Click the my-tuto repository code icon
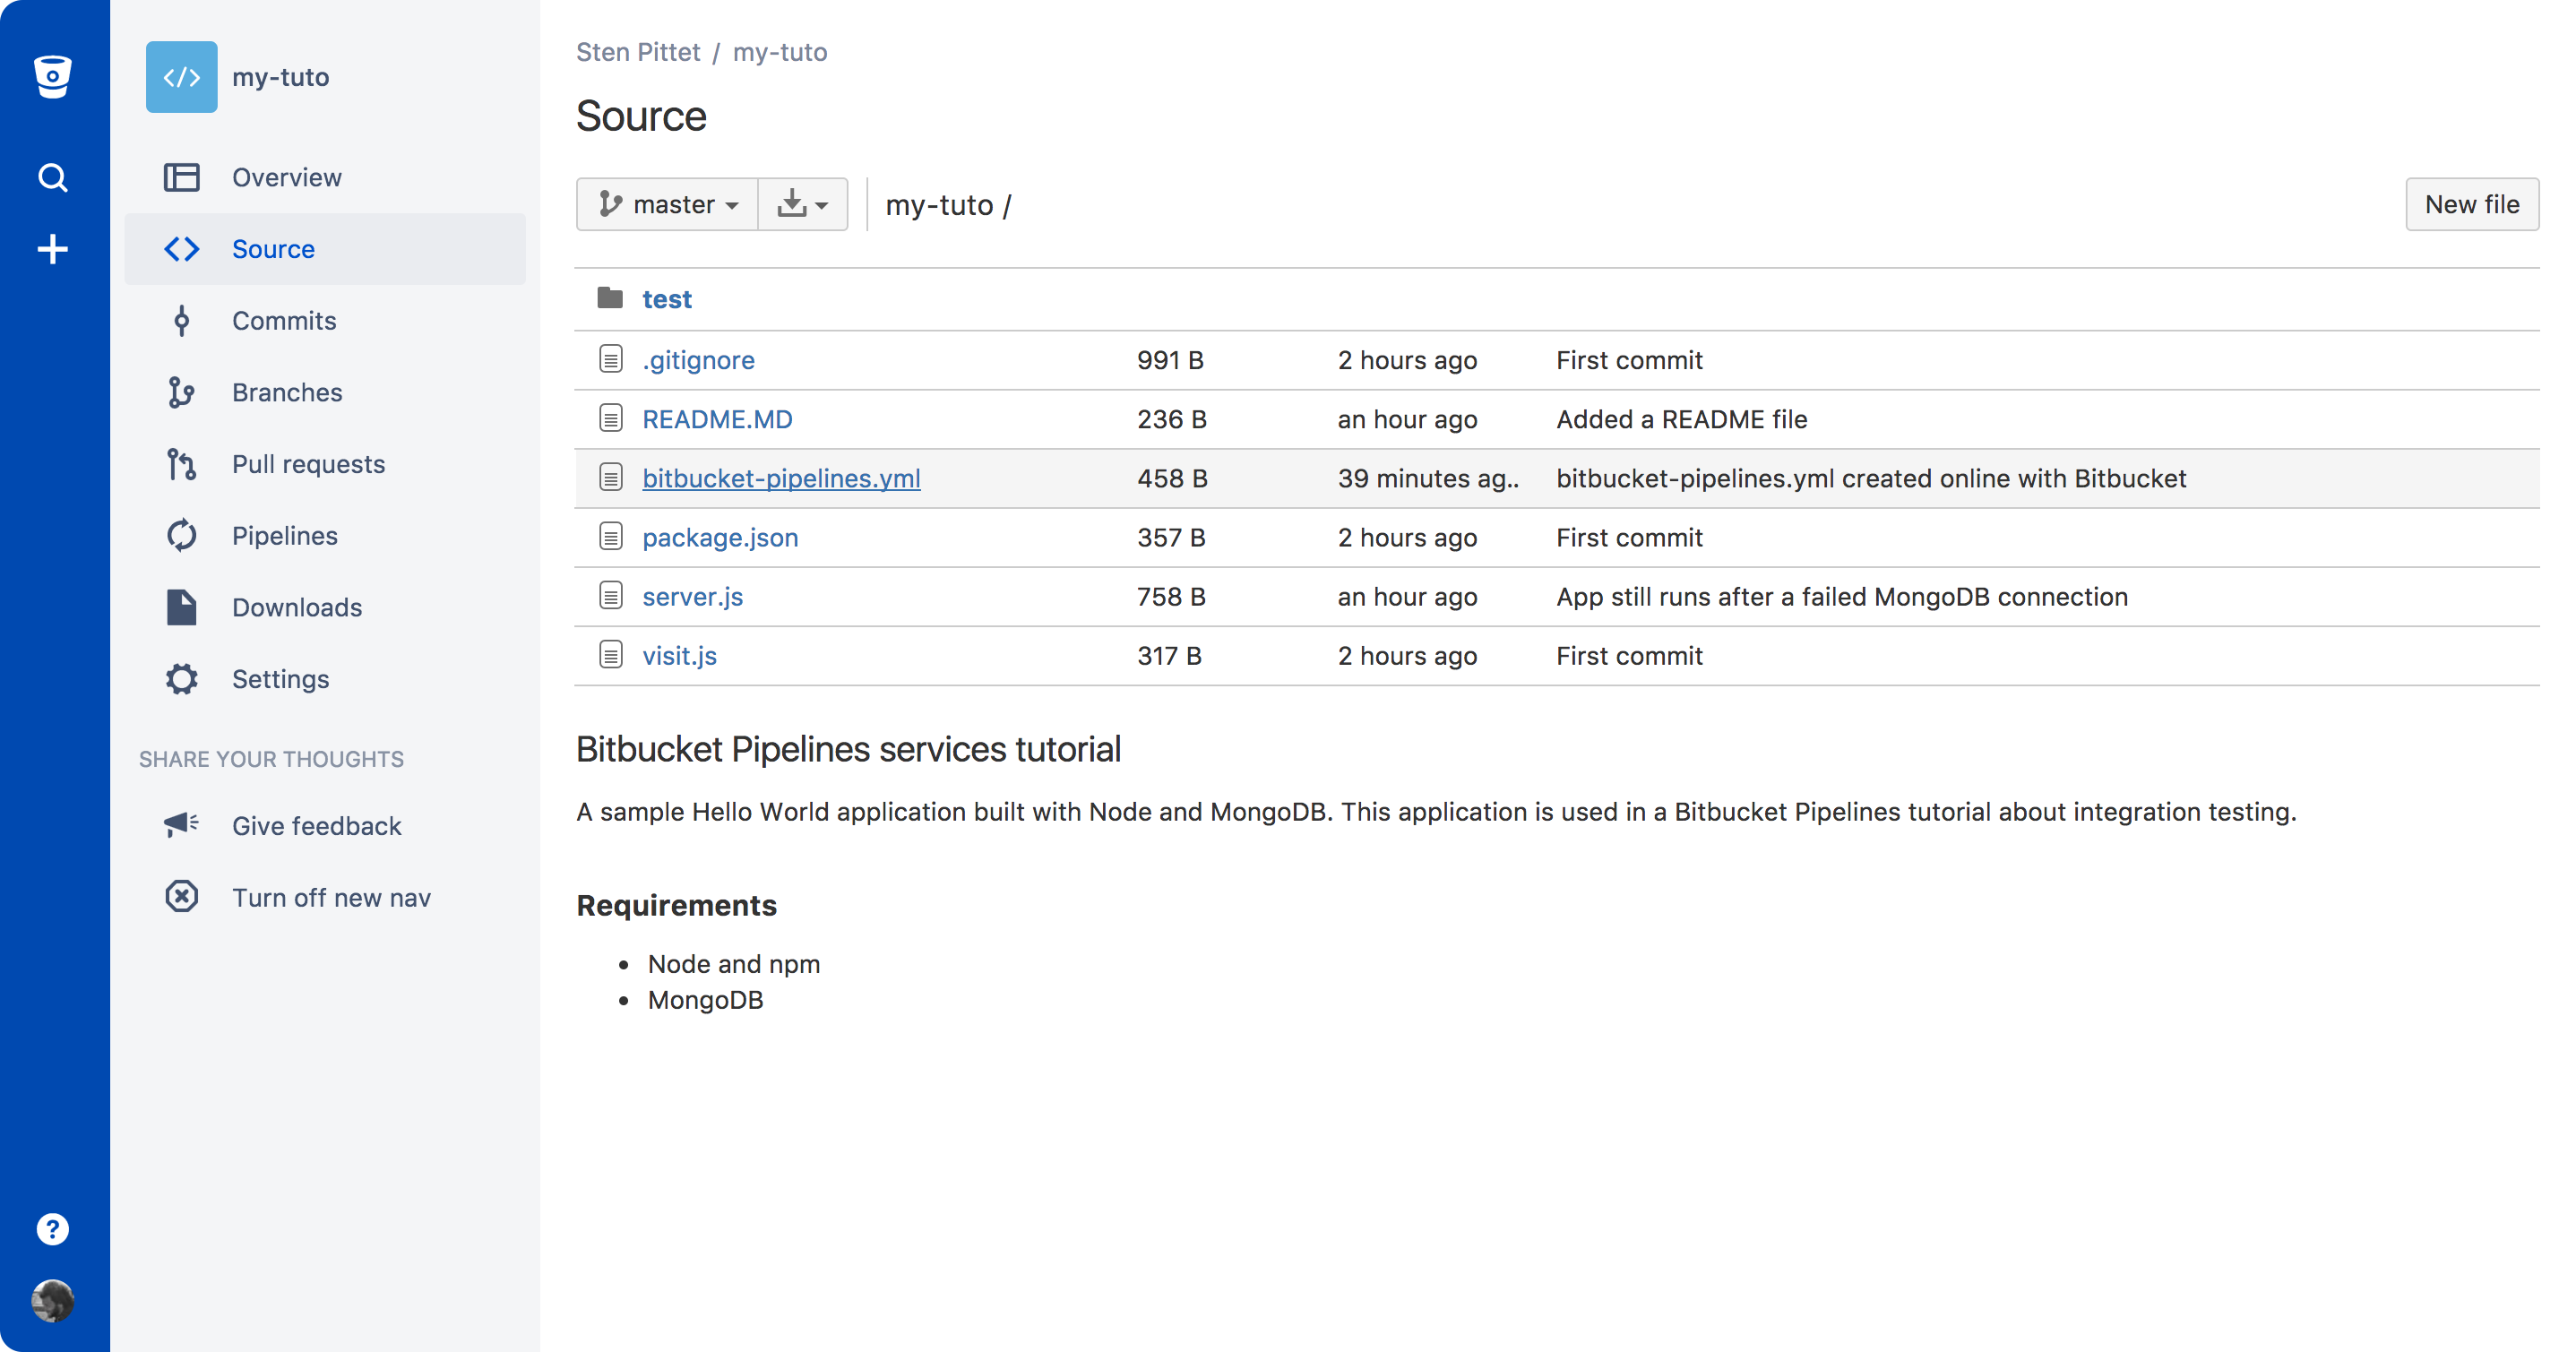Viewport: 2576px width, 1352px height. click(x=181, y=77)
